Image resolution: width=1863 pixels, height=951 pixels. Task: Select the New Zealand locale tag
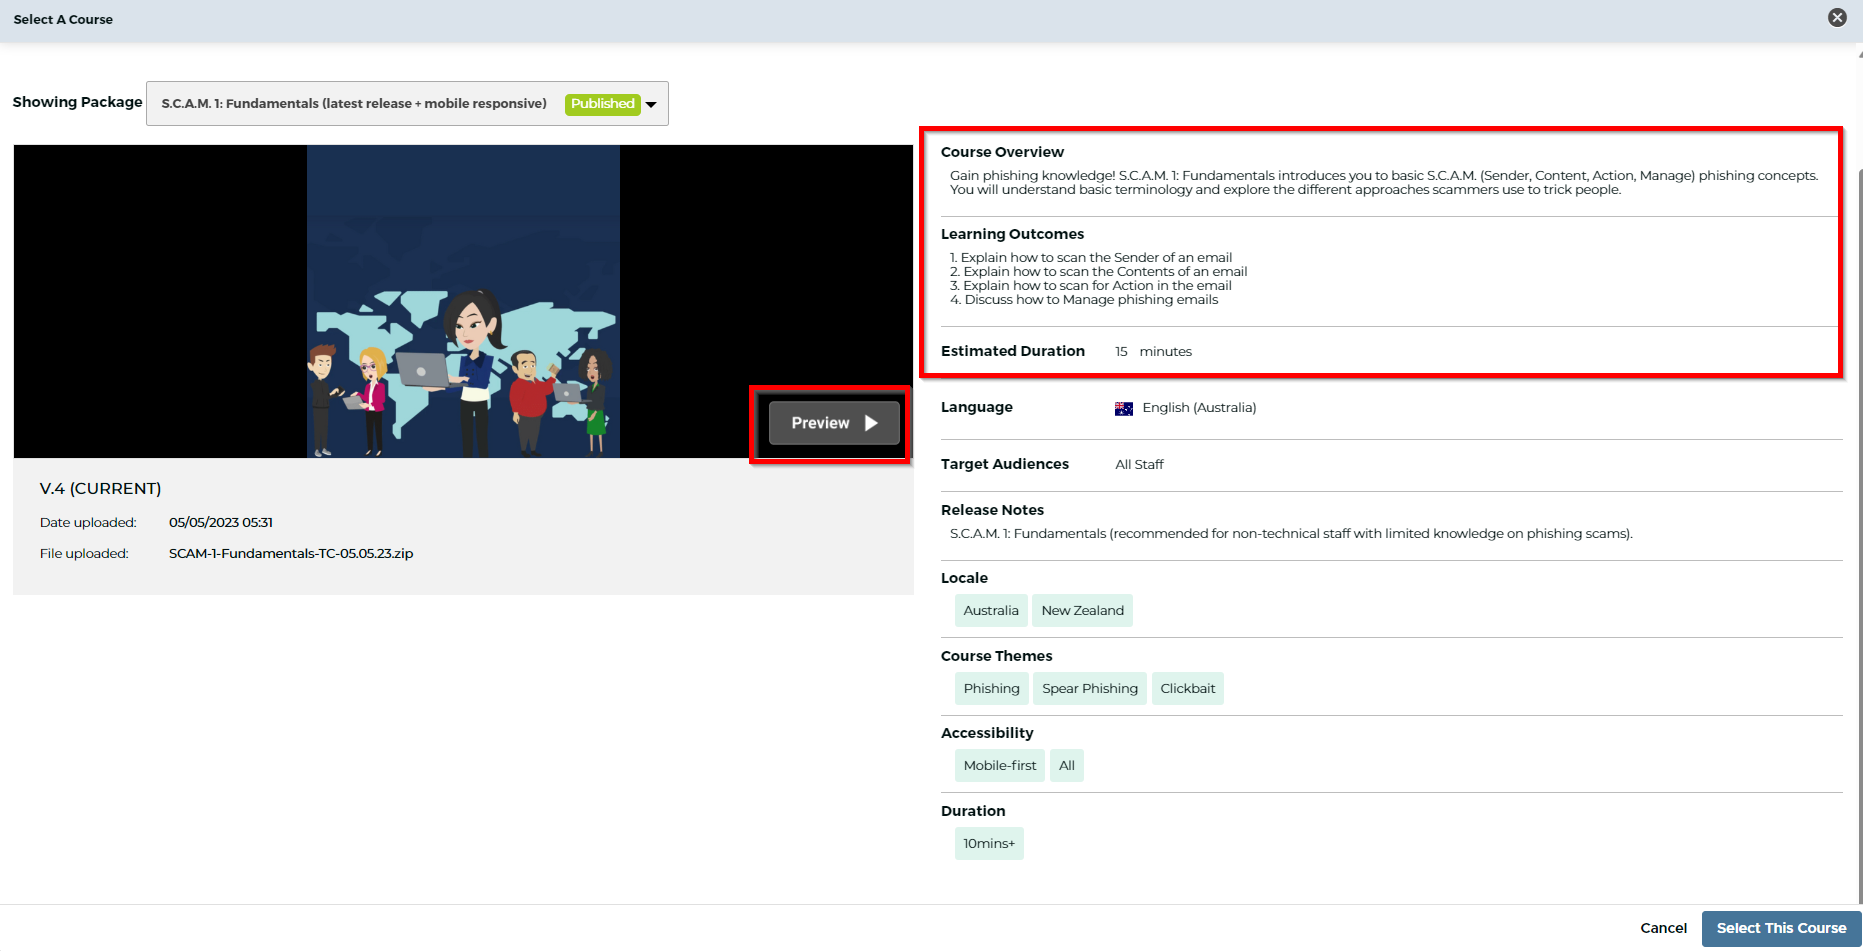point(1082,611)
